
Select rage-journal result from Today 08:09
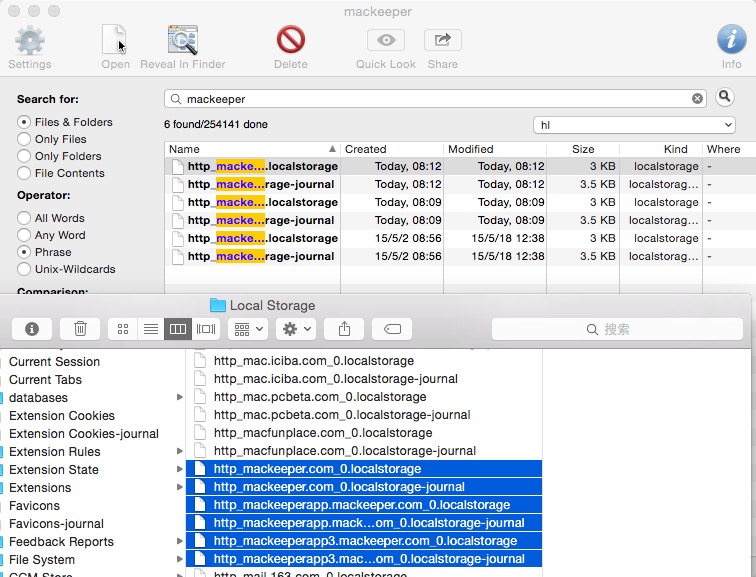point(460,220)
